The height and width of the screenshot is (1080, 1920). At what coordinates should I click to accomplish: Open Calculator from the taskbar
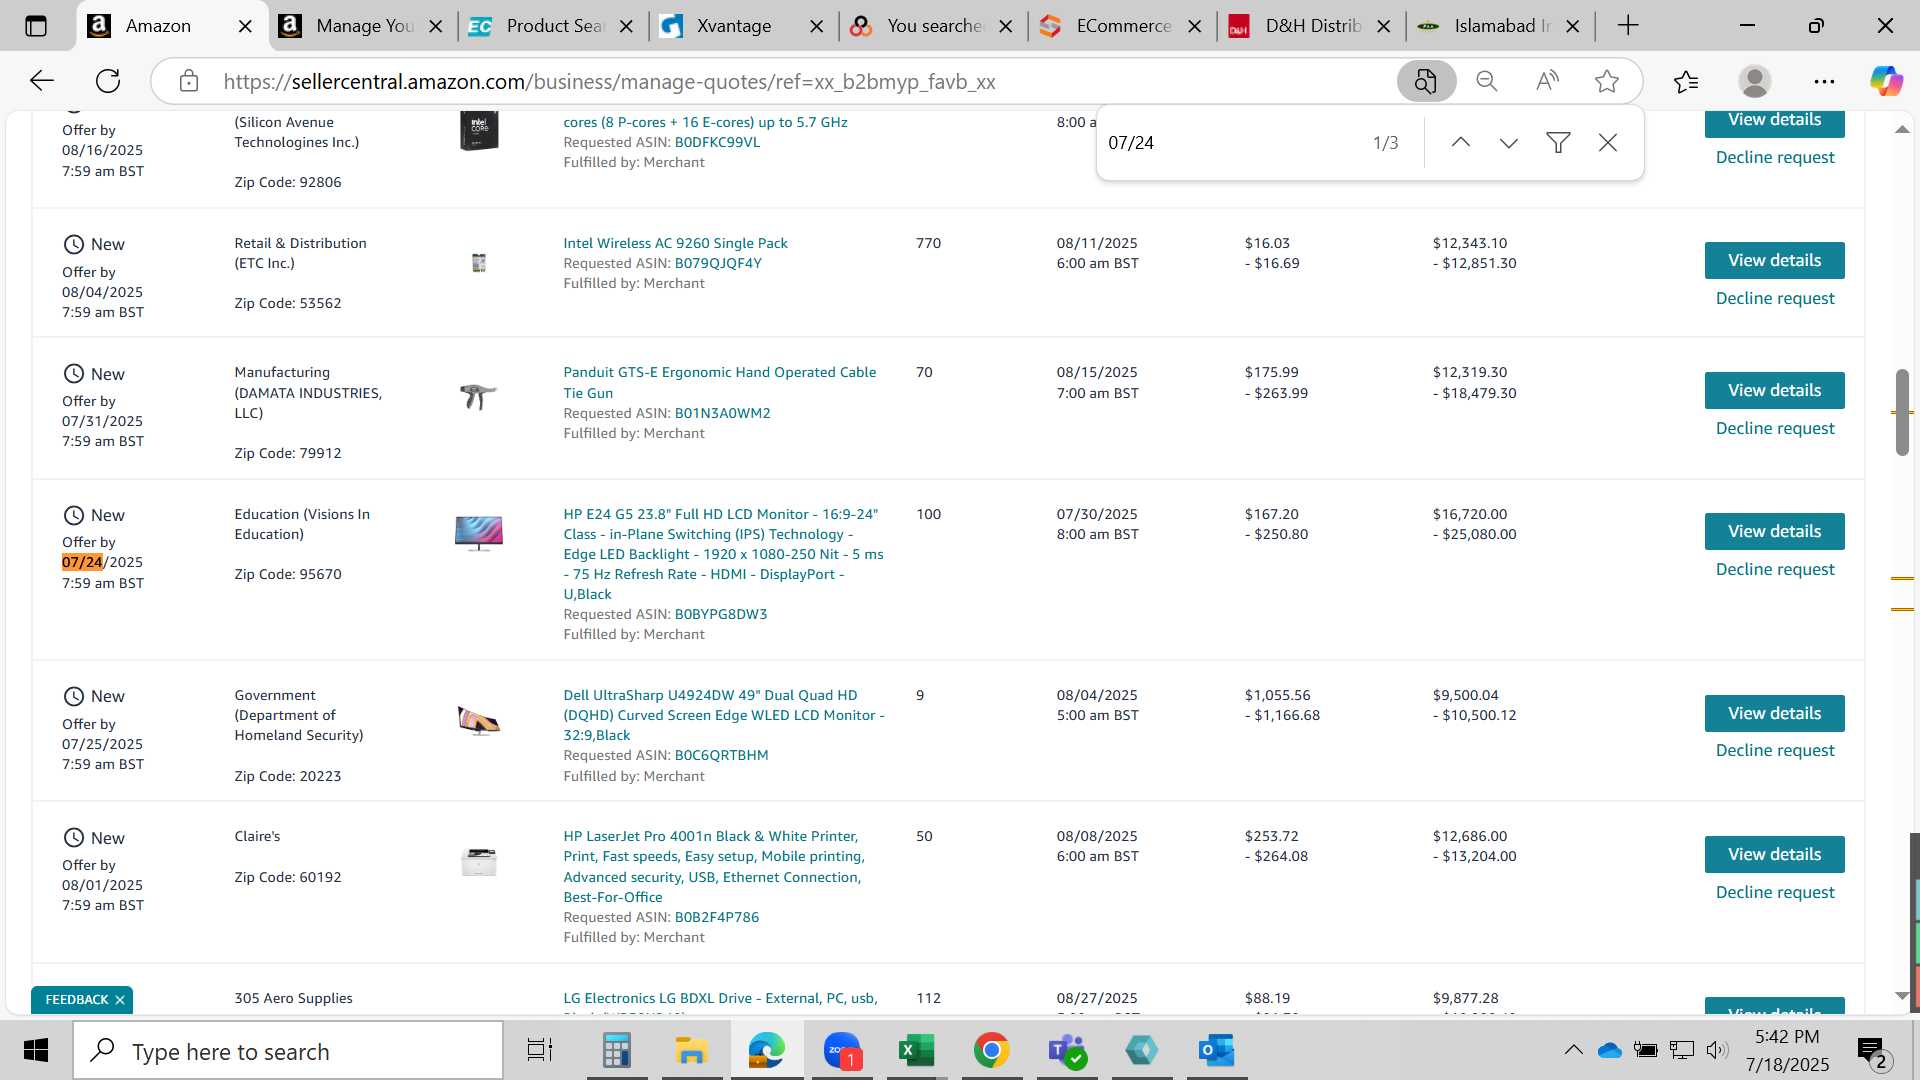pos(616,1051)
